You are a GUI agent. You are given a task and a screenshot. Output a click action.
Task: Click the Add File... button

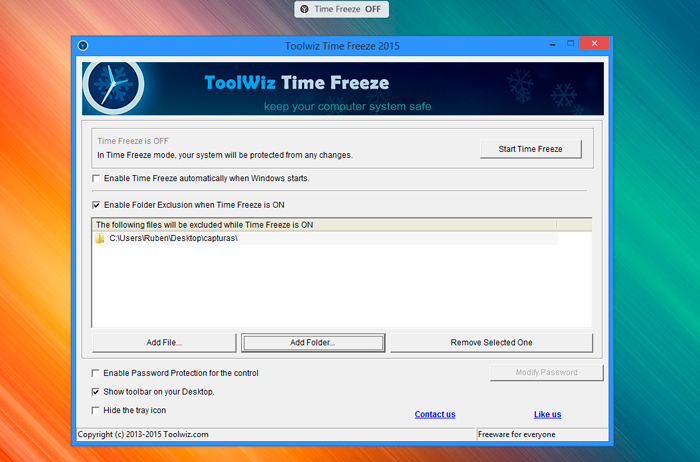(x=164, y=343)
